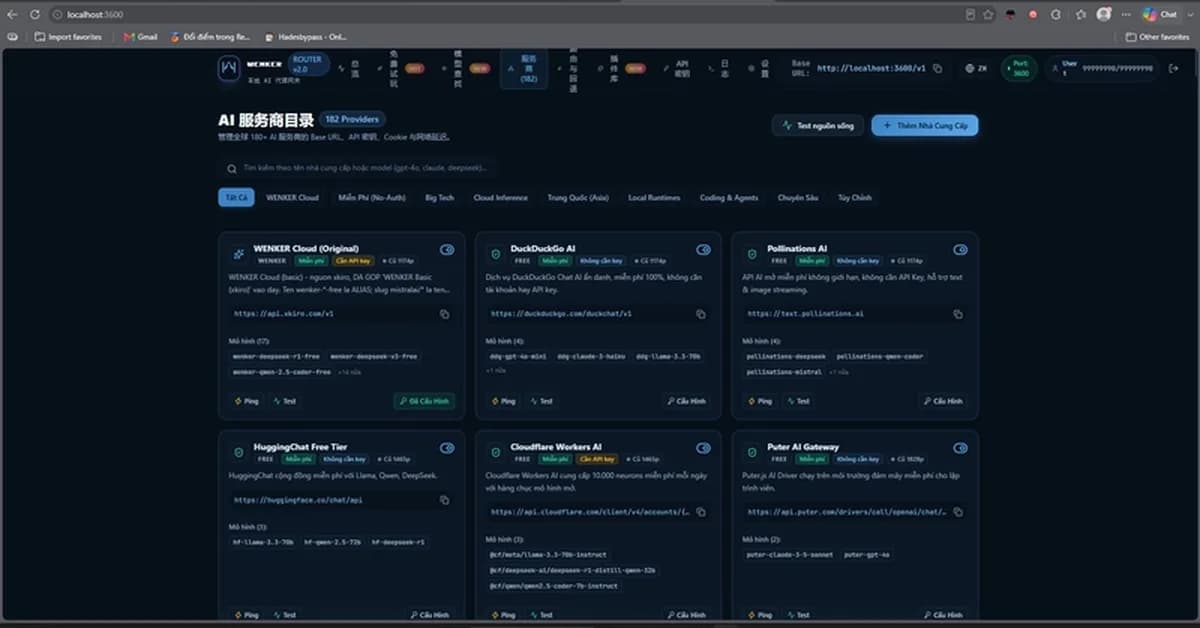Click the wenker-deepseek-r1-free model tag
This screenshot has height=628, width=1200.
276,356
